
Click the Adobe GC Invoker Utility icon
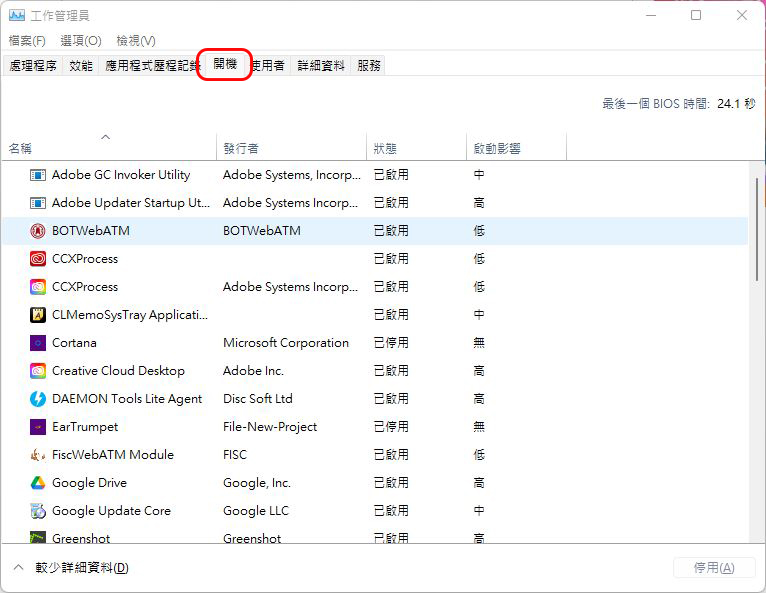click(x=38, y=175)
